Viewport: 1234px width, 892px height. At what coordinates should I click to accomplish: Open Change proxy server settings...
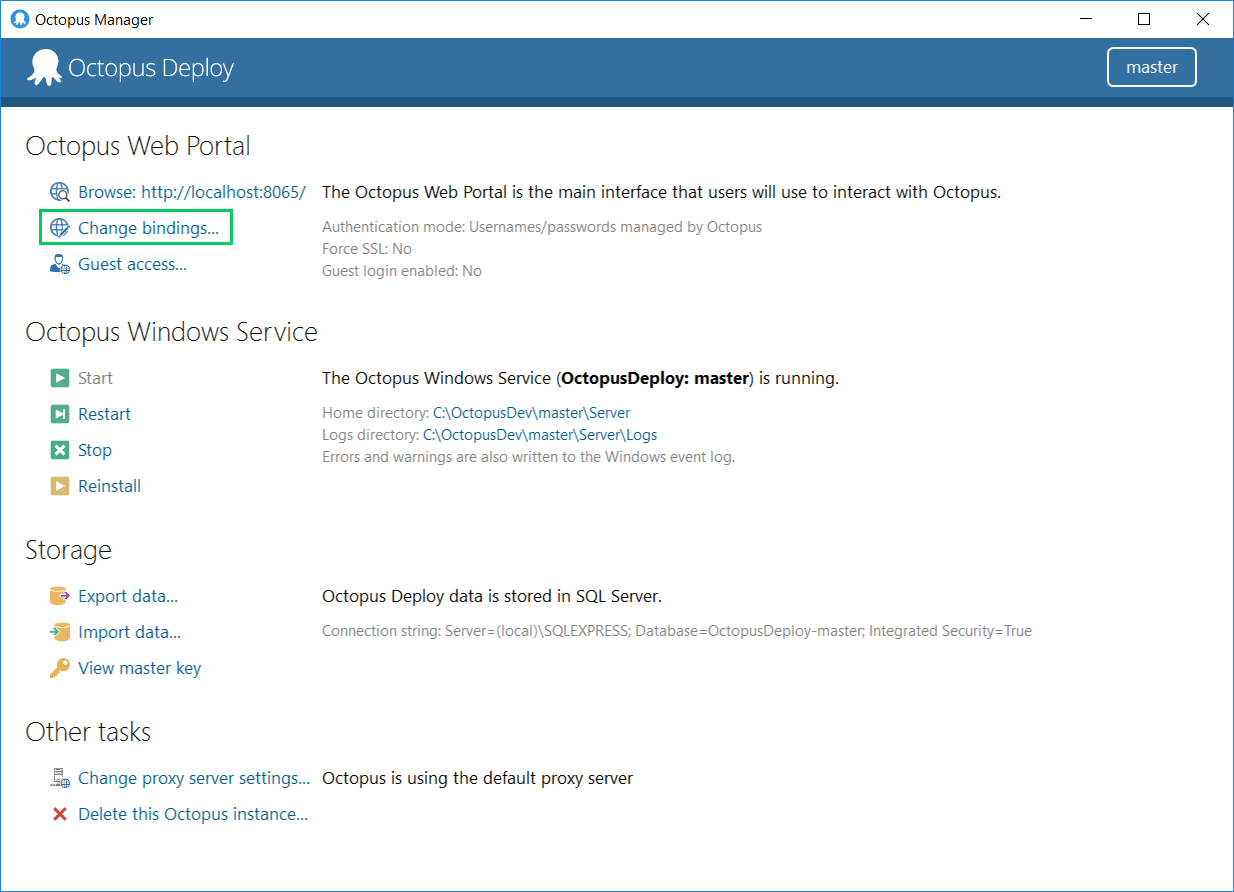194,778
